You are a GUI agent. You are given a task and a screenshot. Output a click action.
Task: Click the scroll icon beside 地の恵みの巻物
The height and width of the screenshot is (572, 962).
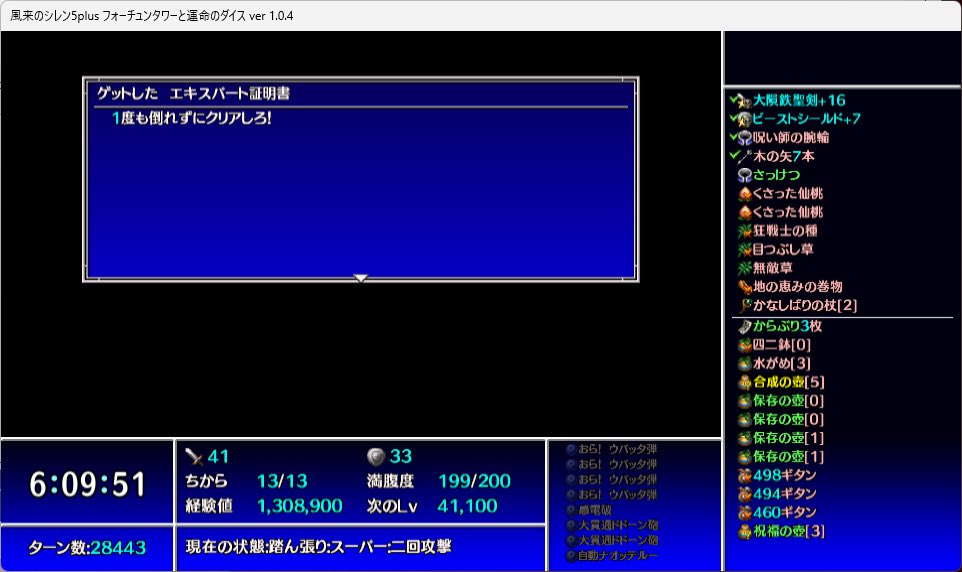coord(744,287)
